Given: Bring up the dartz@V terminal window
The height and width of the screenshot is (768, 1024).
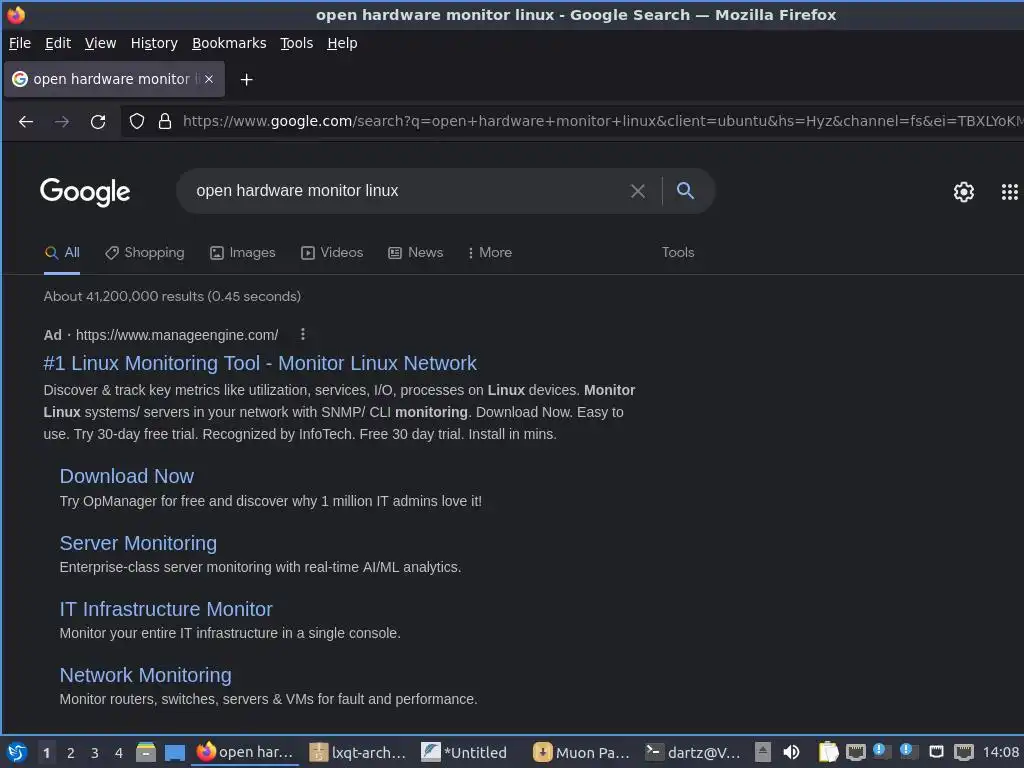Looking at the screenshot, I should (x=692, y=753).
